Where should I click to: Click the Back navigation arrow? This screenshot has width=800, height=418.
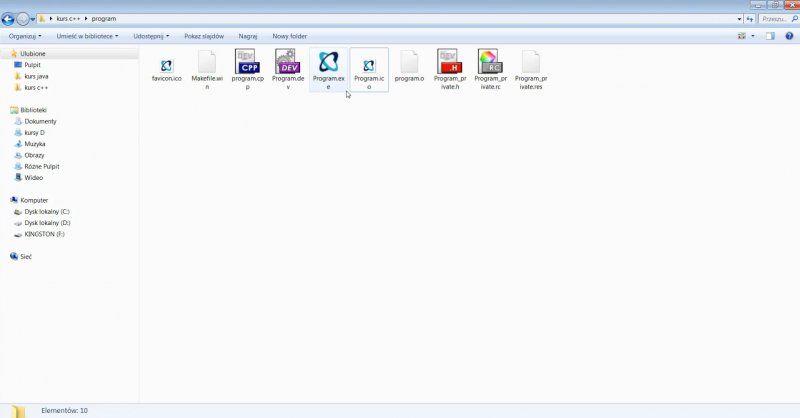click(9, 18)
